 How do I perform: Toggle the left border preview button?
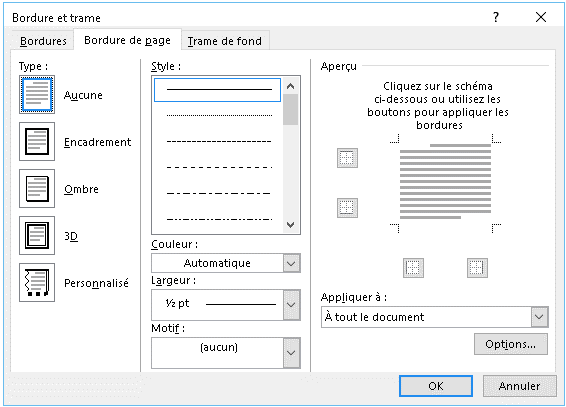[x=413, y=268]
